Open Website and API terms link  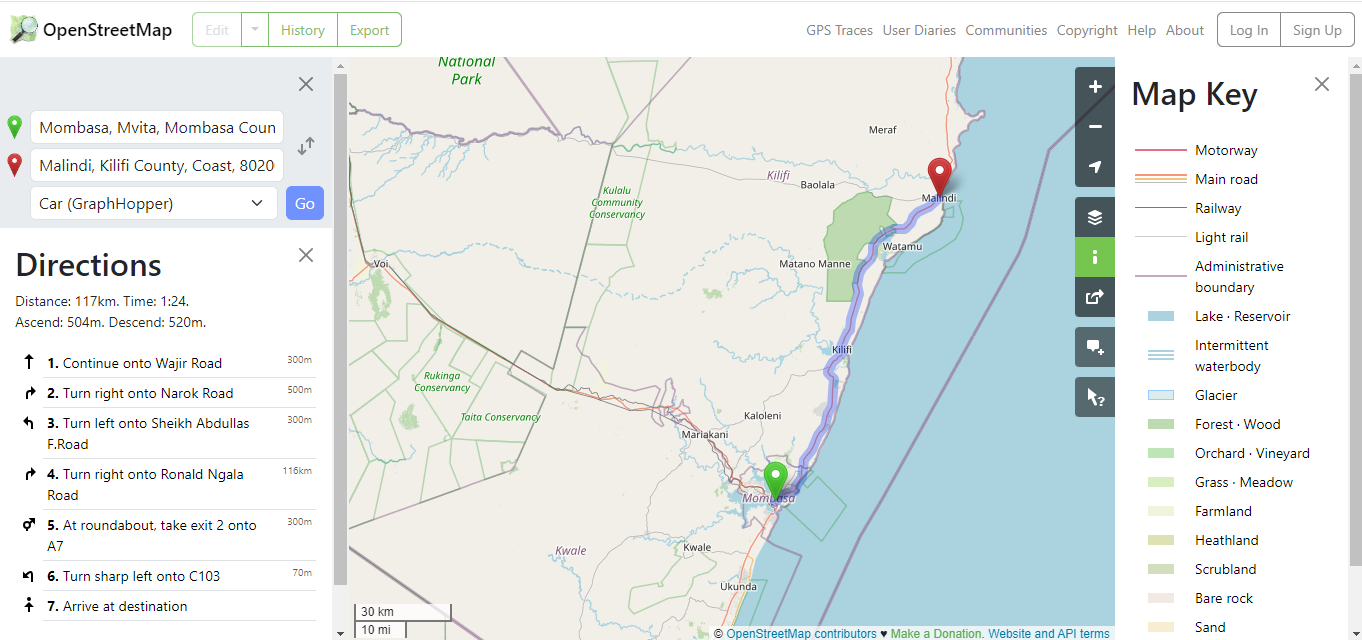coord(1049,633)
